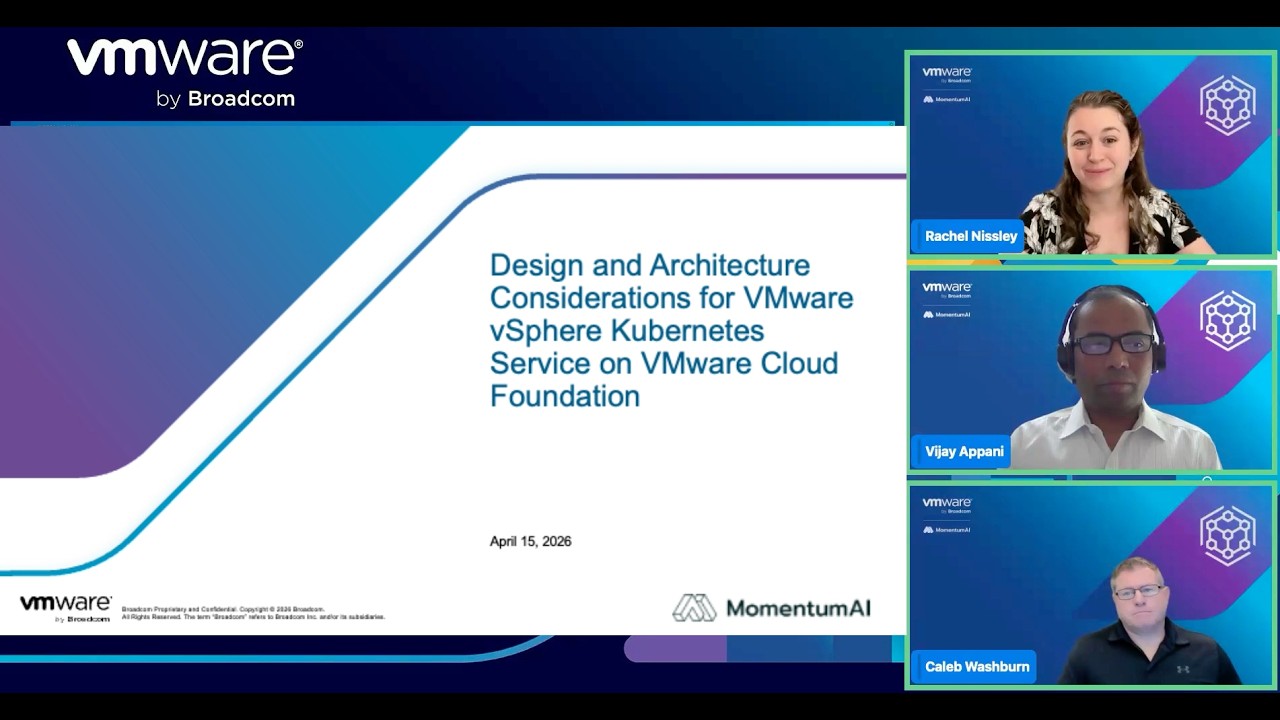
Task: Click the Broadcom copyright notice in the footer
Action: pos(253,613)
